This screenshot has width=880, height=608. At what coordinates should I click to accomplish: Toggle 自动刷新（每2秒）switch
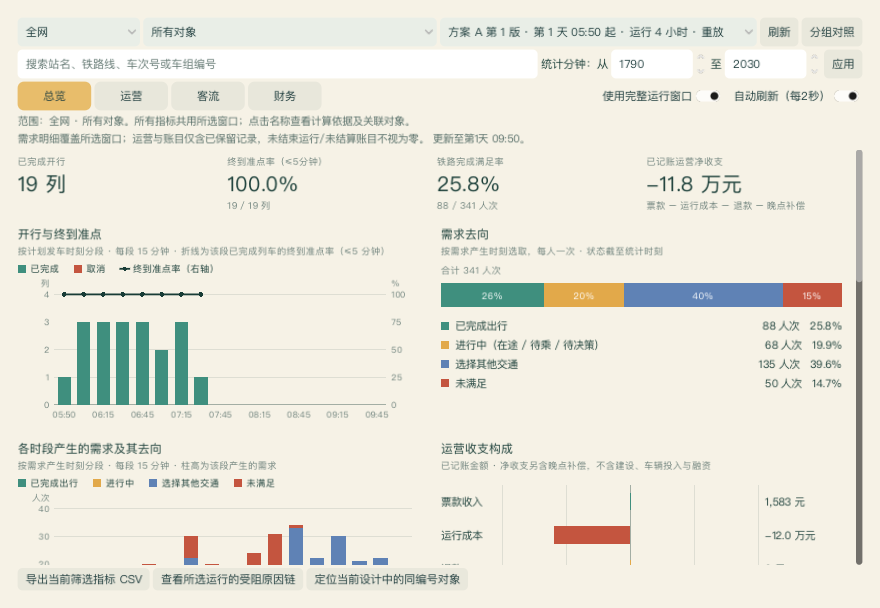tap(846, 96)
